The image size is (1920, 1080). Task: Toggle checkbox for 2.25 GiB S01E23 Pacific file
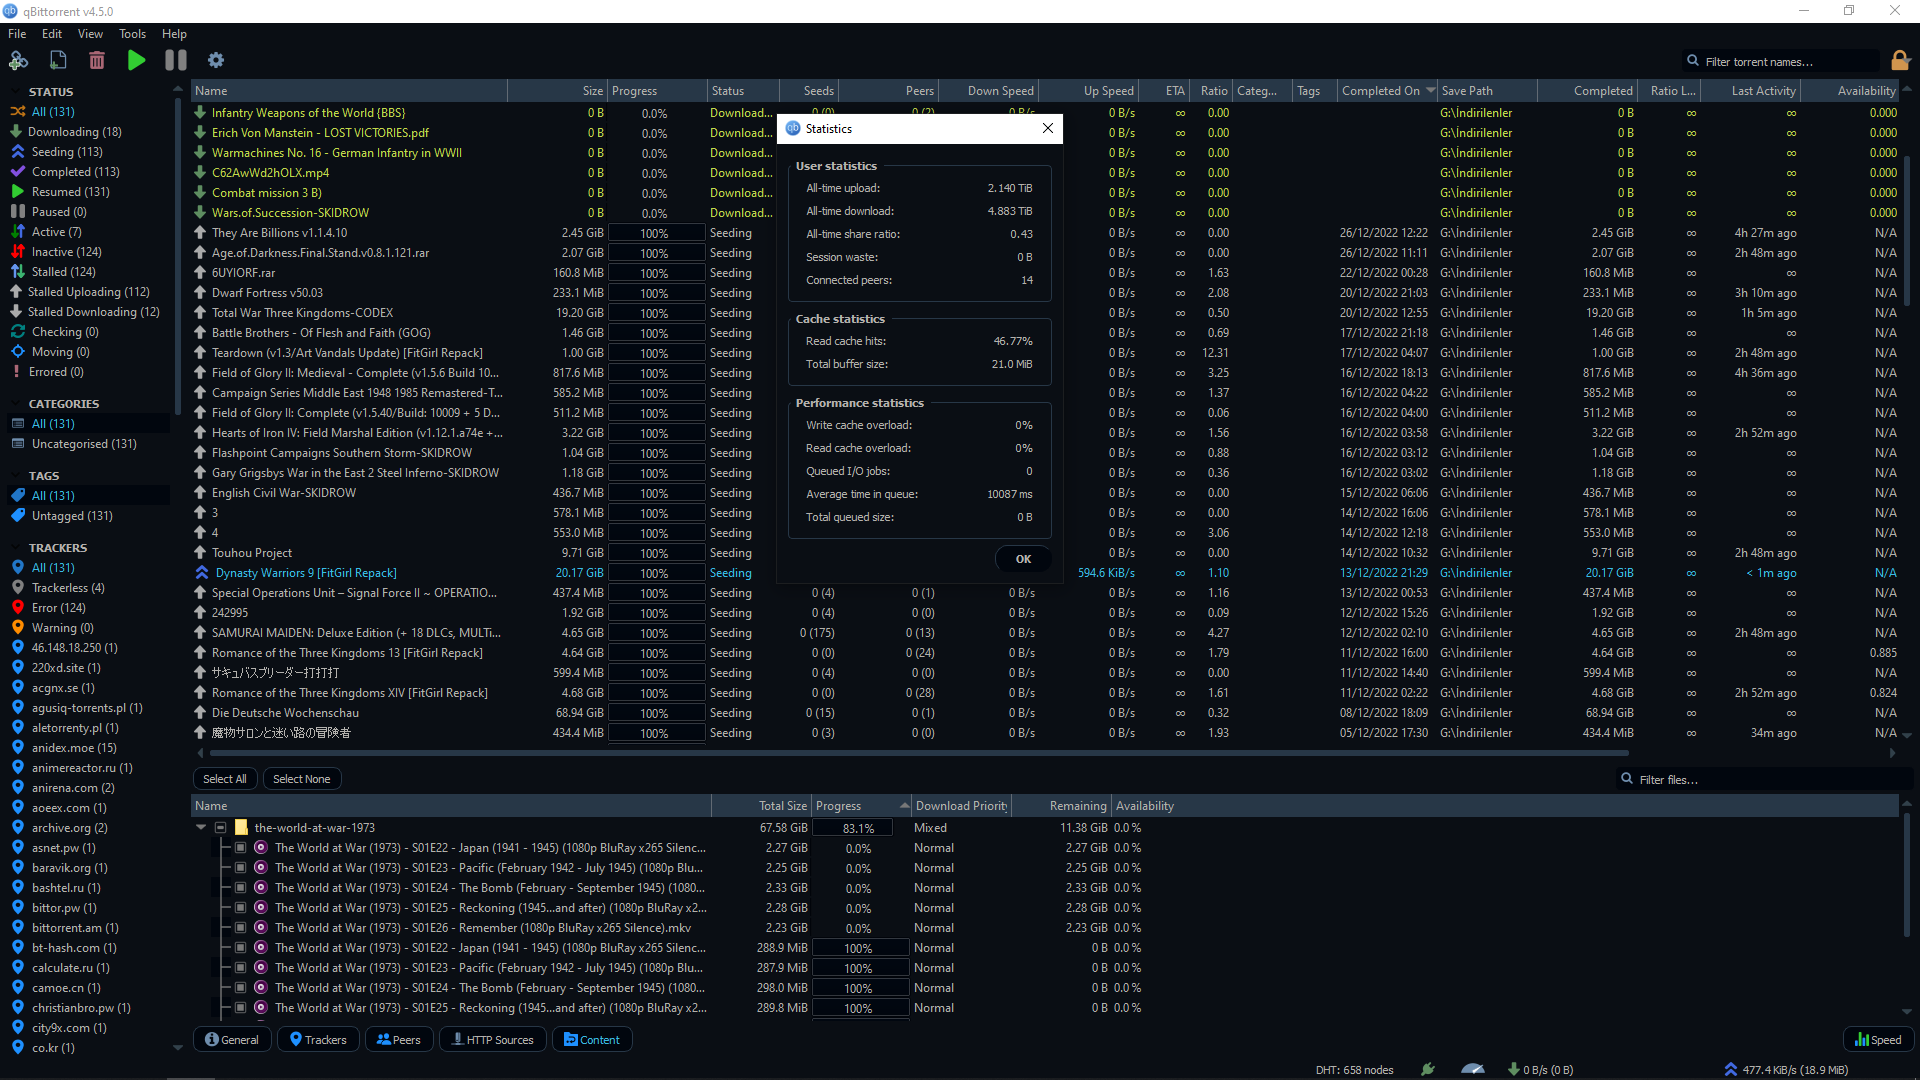(x=241, y=868)
